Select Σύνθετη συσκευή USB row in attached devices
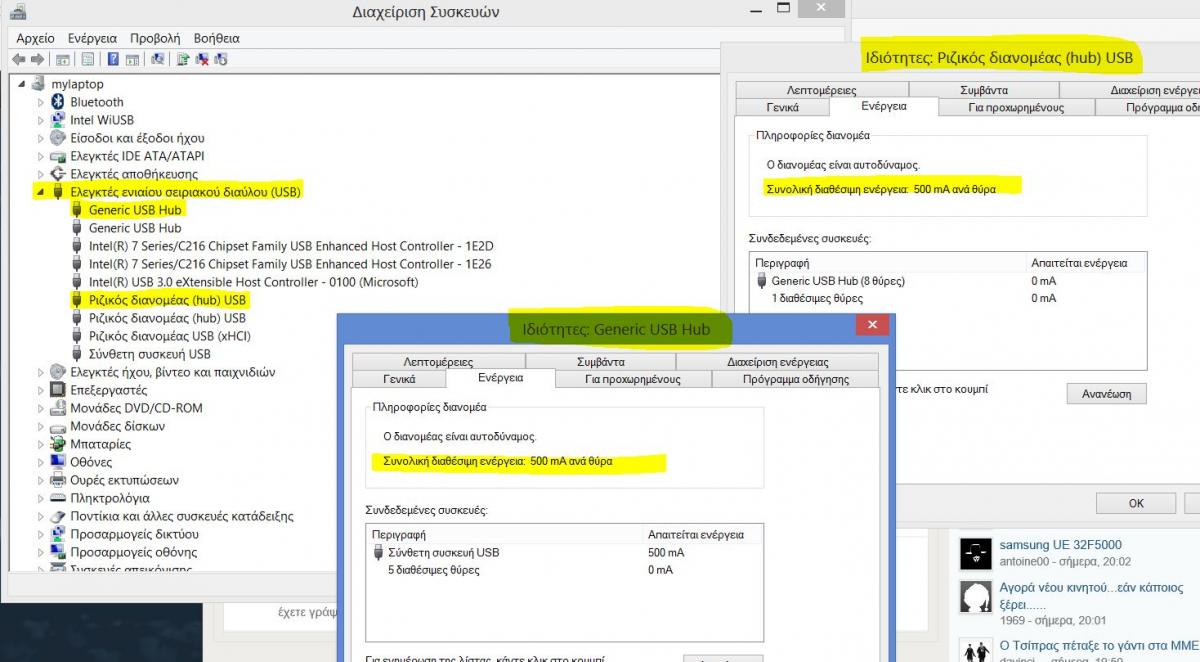1200x662 pixels. coord(564,552)
